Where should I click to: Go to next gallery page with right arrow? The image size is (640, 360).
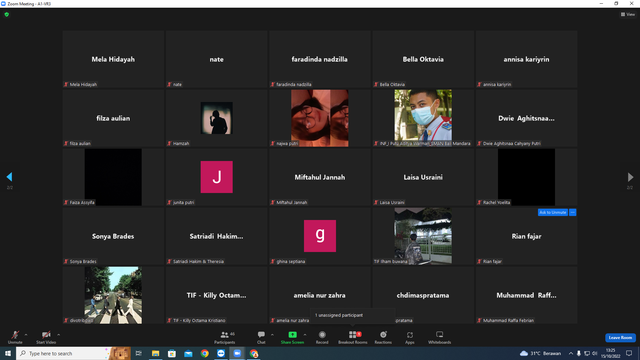click(630, 177)
